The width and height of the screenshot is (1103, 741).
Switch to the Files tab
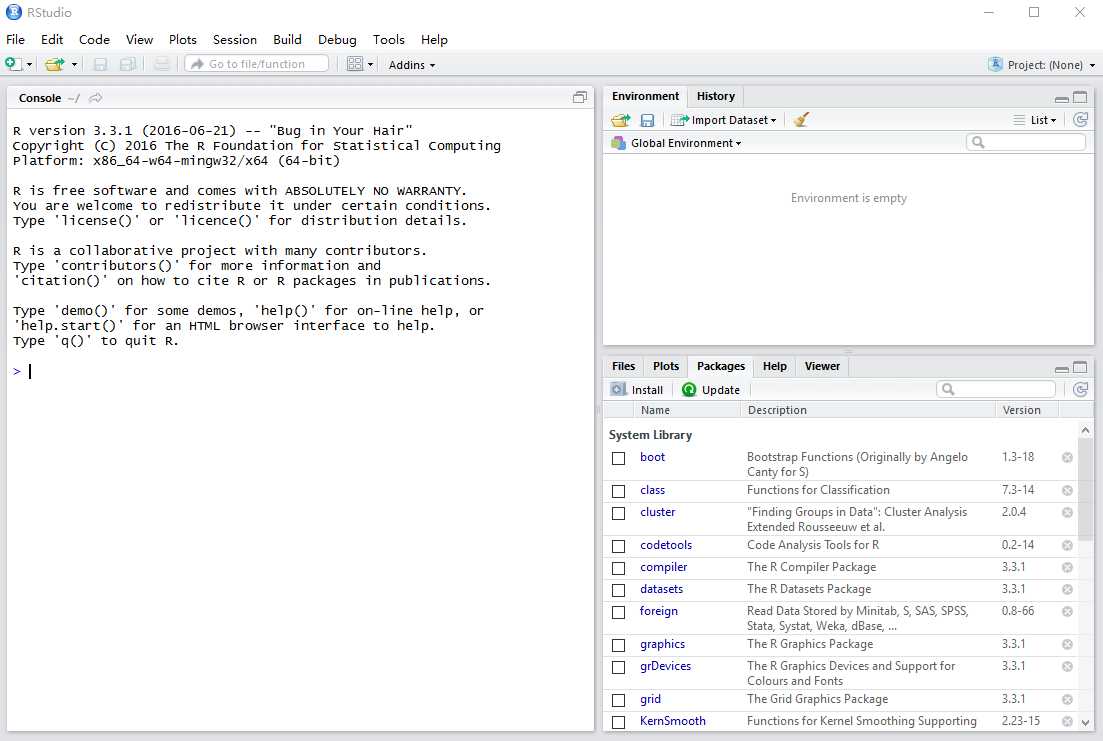pos(623,366)
